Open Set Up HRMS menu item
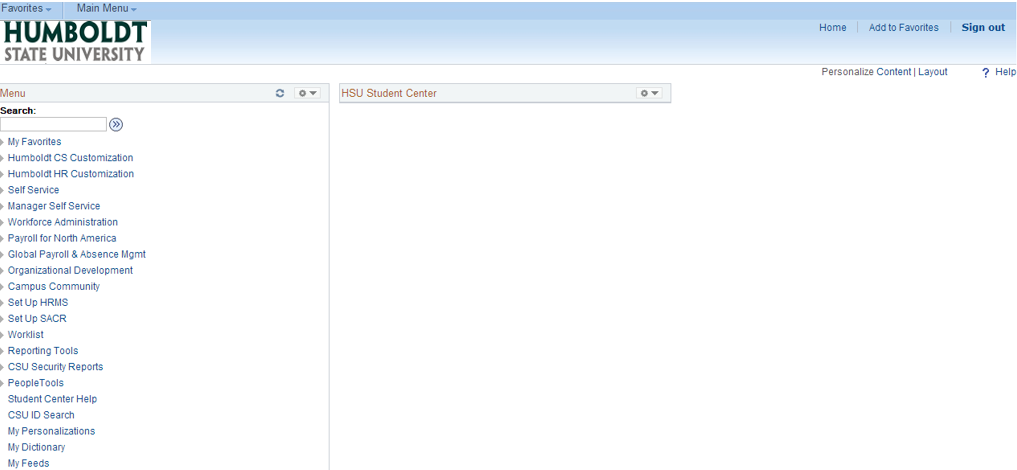 pyautogui.click(x=38, y=303)
